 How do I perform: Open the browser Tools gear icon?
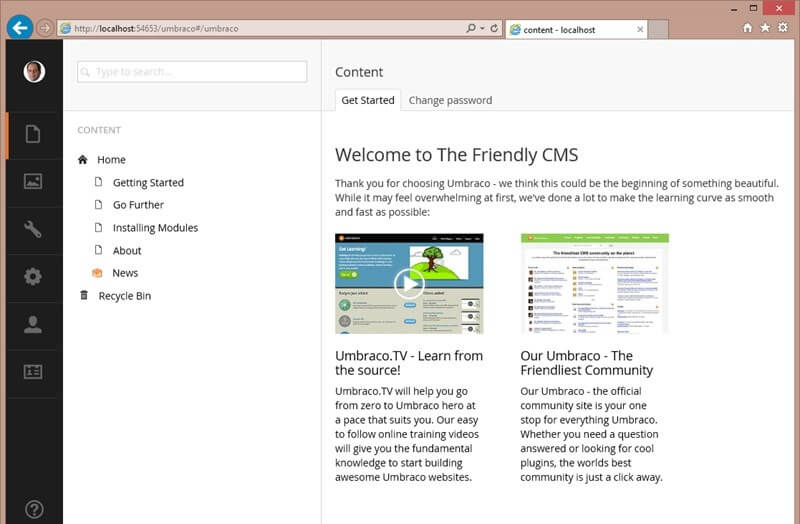tap(783, 28)
